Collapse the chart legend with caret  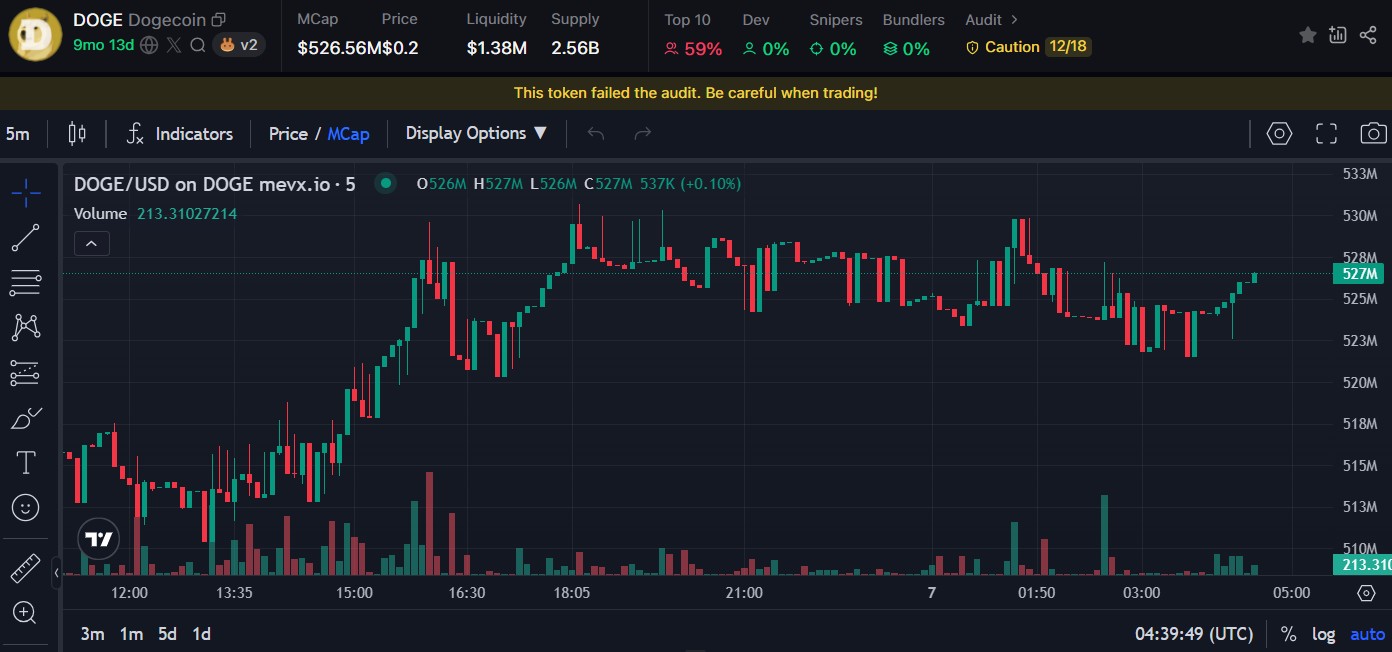tap(91, 243)
